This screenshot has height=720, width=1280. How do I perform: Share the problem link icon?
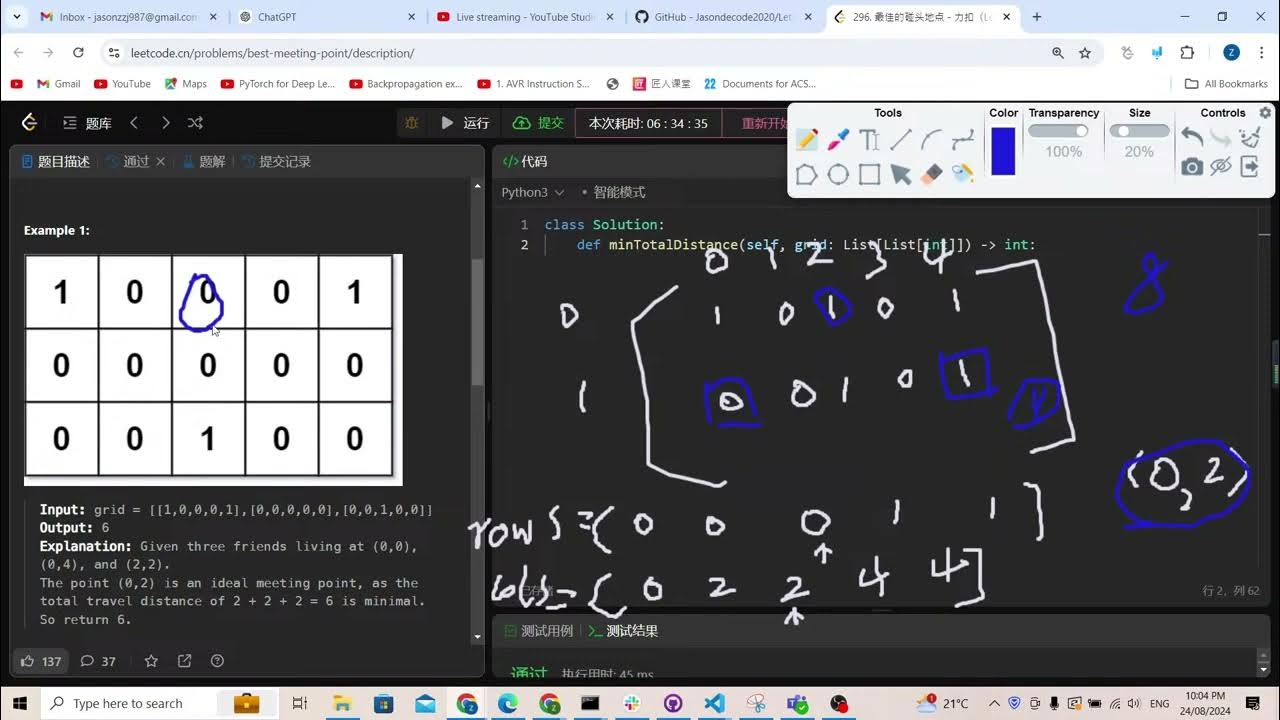[184, 661]
